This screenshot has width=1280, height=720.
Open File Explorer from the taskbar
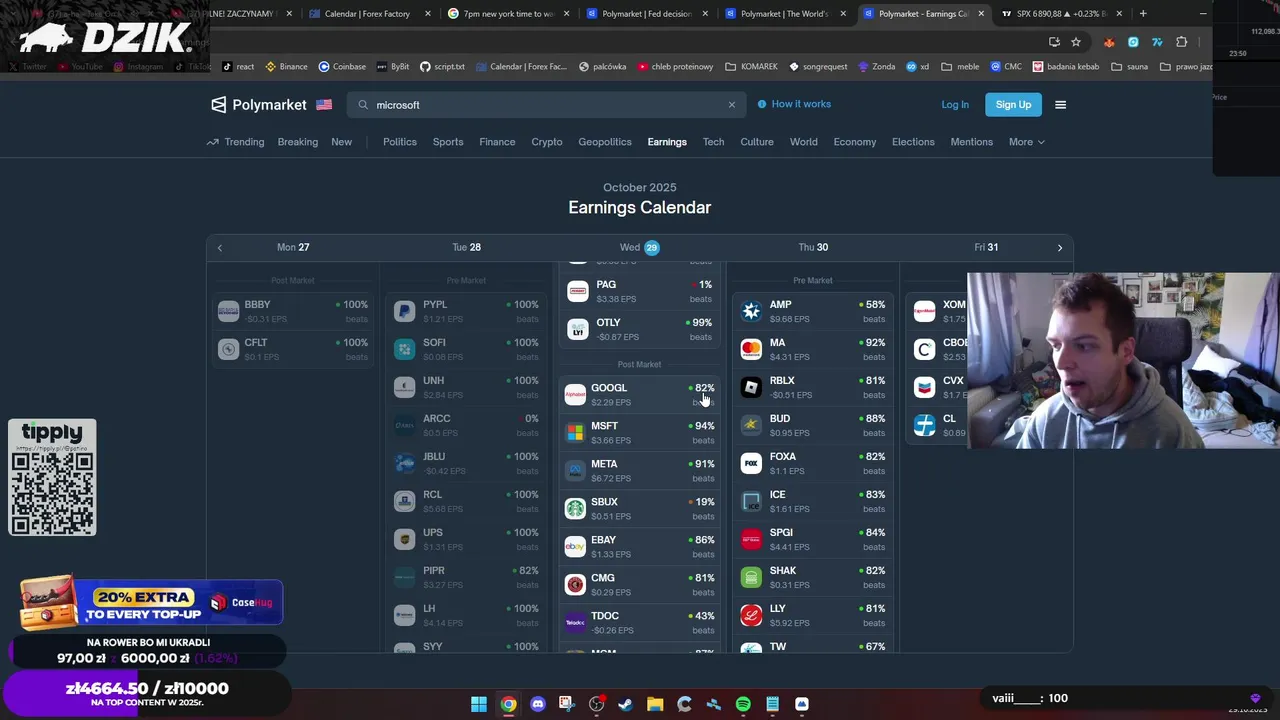655,704
